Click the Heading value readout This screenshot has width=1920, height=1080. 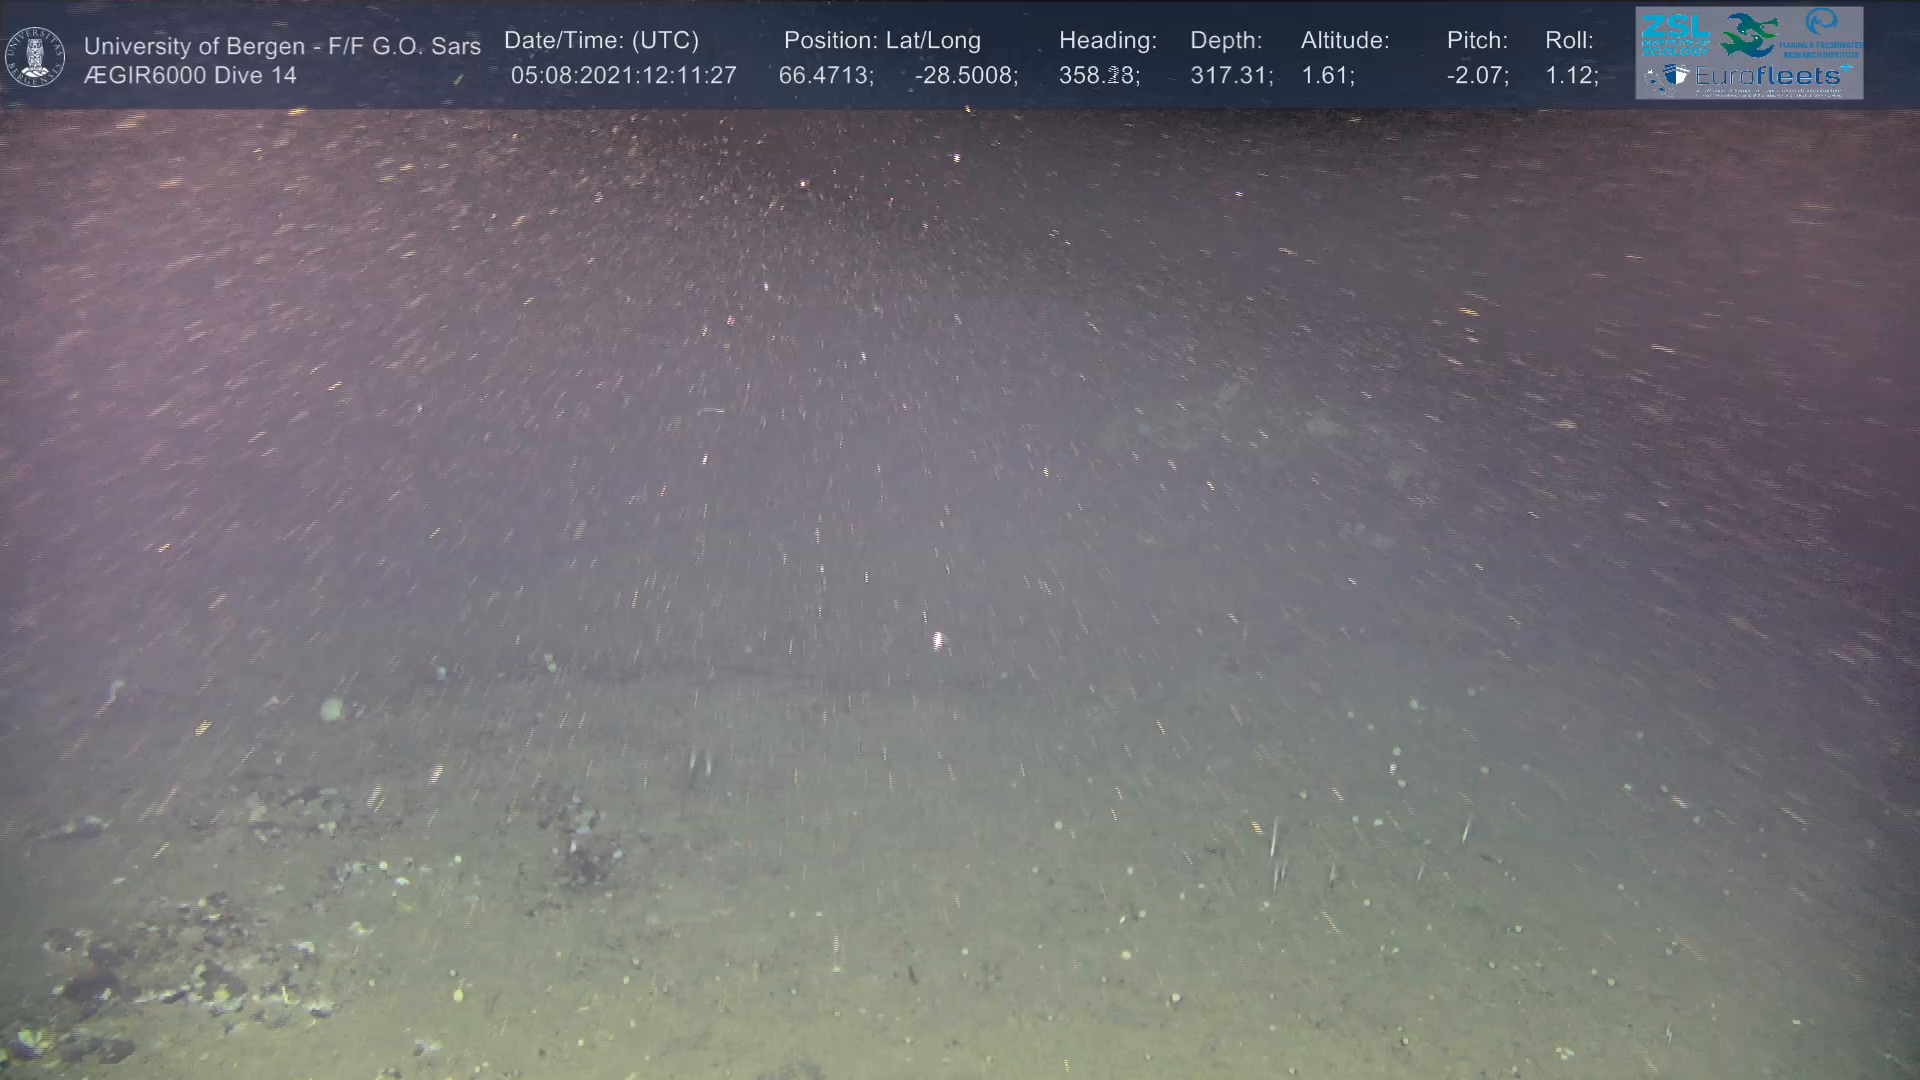(1098, 76)
